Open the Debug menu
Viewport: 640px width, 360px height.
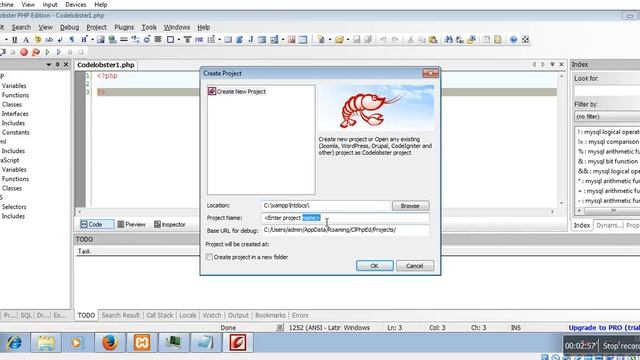point(69,27)
